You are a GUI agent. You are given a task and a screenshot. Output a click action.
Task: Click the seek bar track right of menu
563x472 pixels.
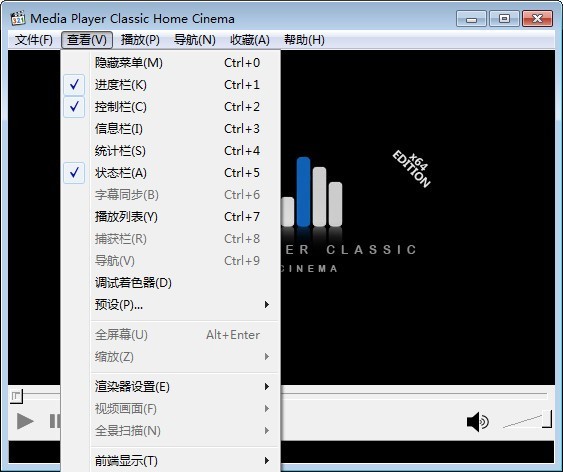(x=414, y=396)
